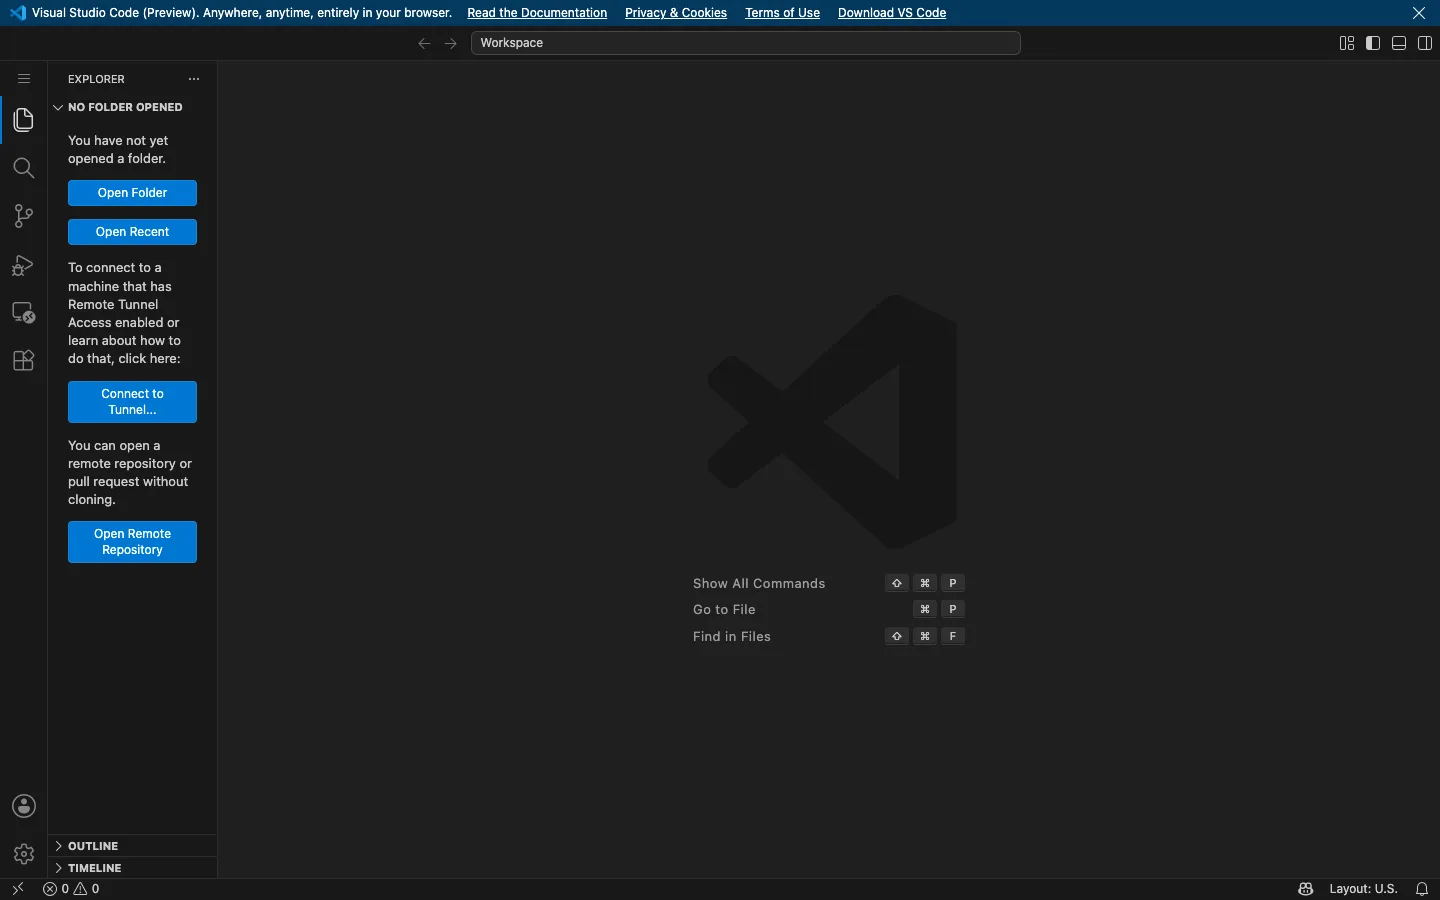1440x900 pixels.
Task: Click the Connect to Tunnel button
Action: 133,402
